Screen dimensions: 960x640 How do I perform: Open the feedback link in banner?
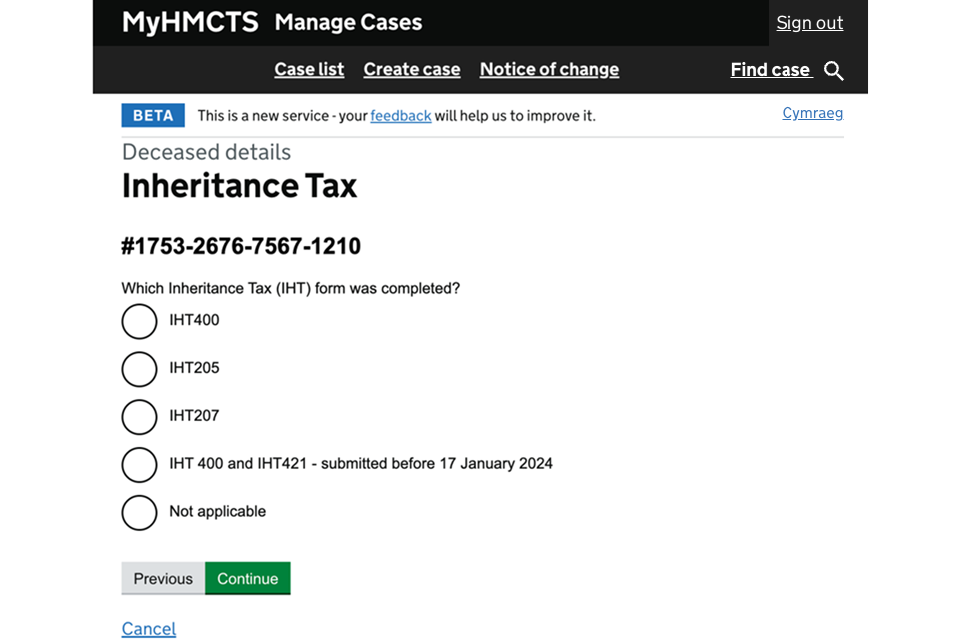pyautogui.click(x=400, y=116)
